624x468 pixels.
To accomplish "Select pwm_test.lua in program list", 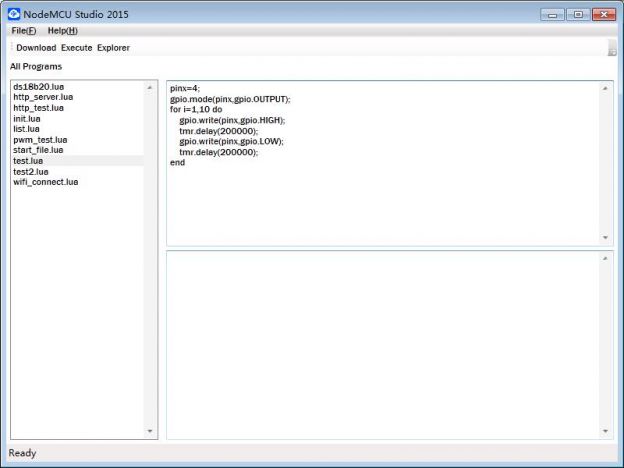I will click(x=40, y=140).
